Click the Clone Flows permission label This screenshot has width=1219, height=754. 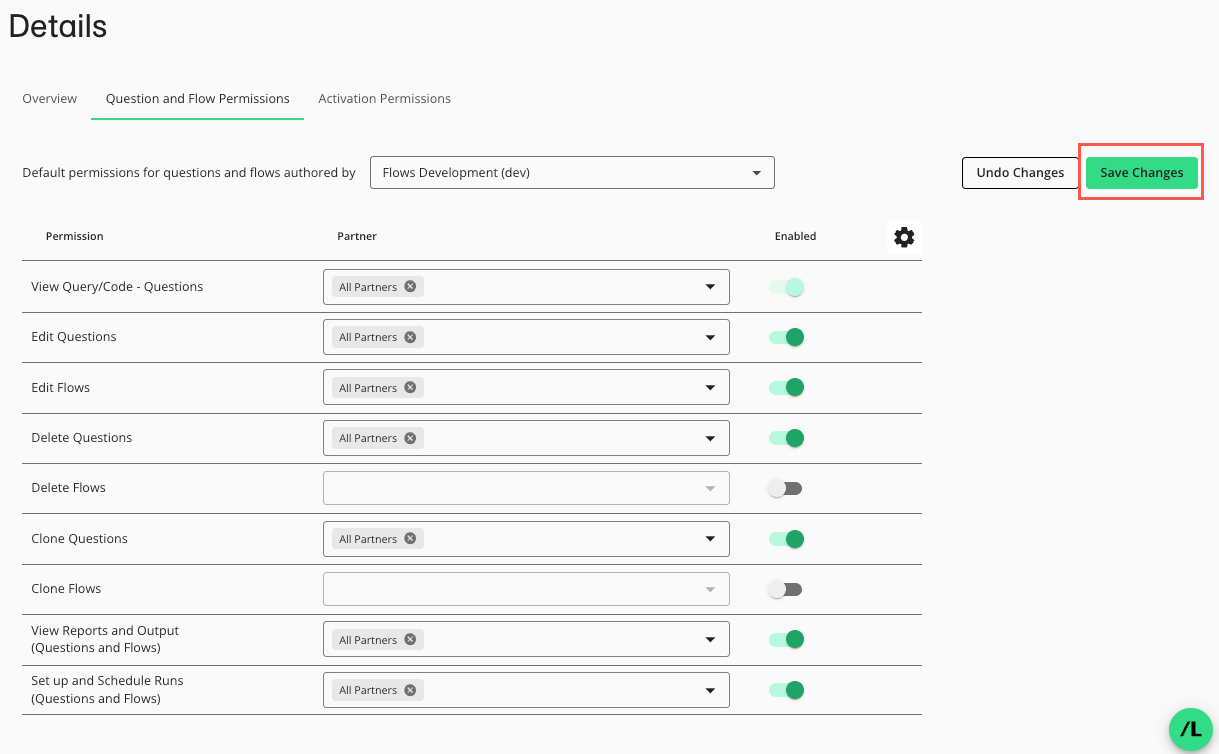(67, 589)
